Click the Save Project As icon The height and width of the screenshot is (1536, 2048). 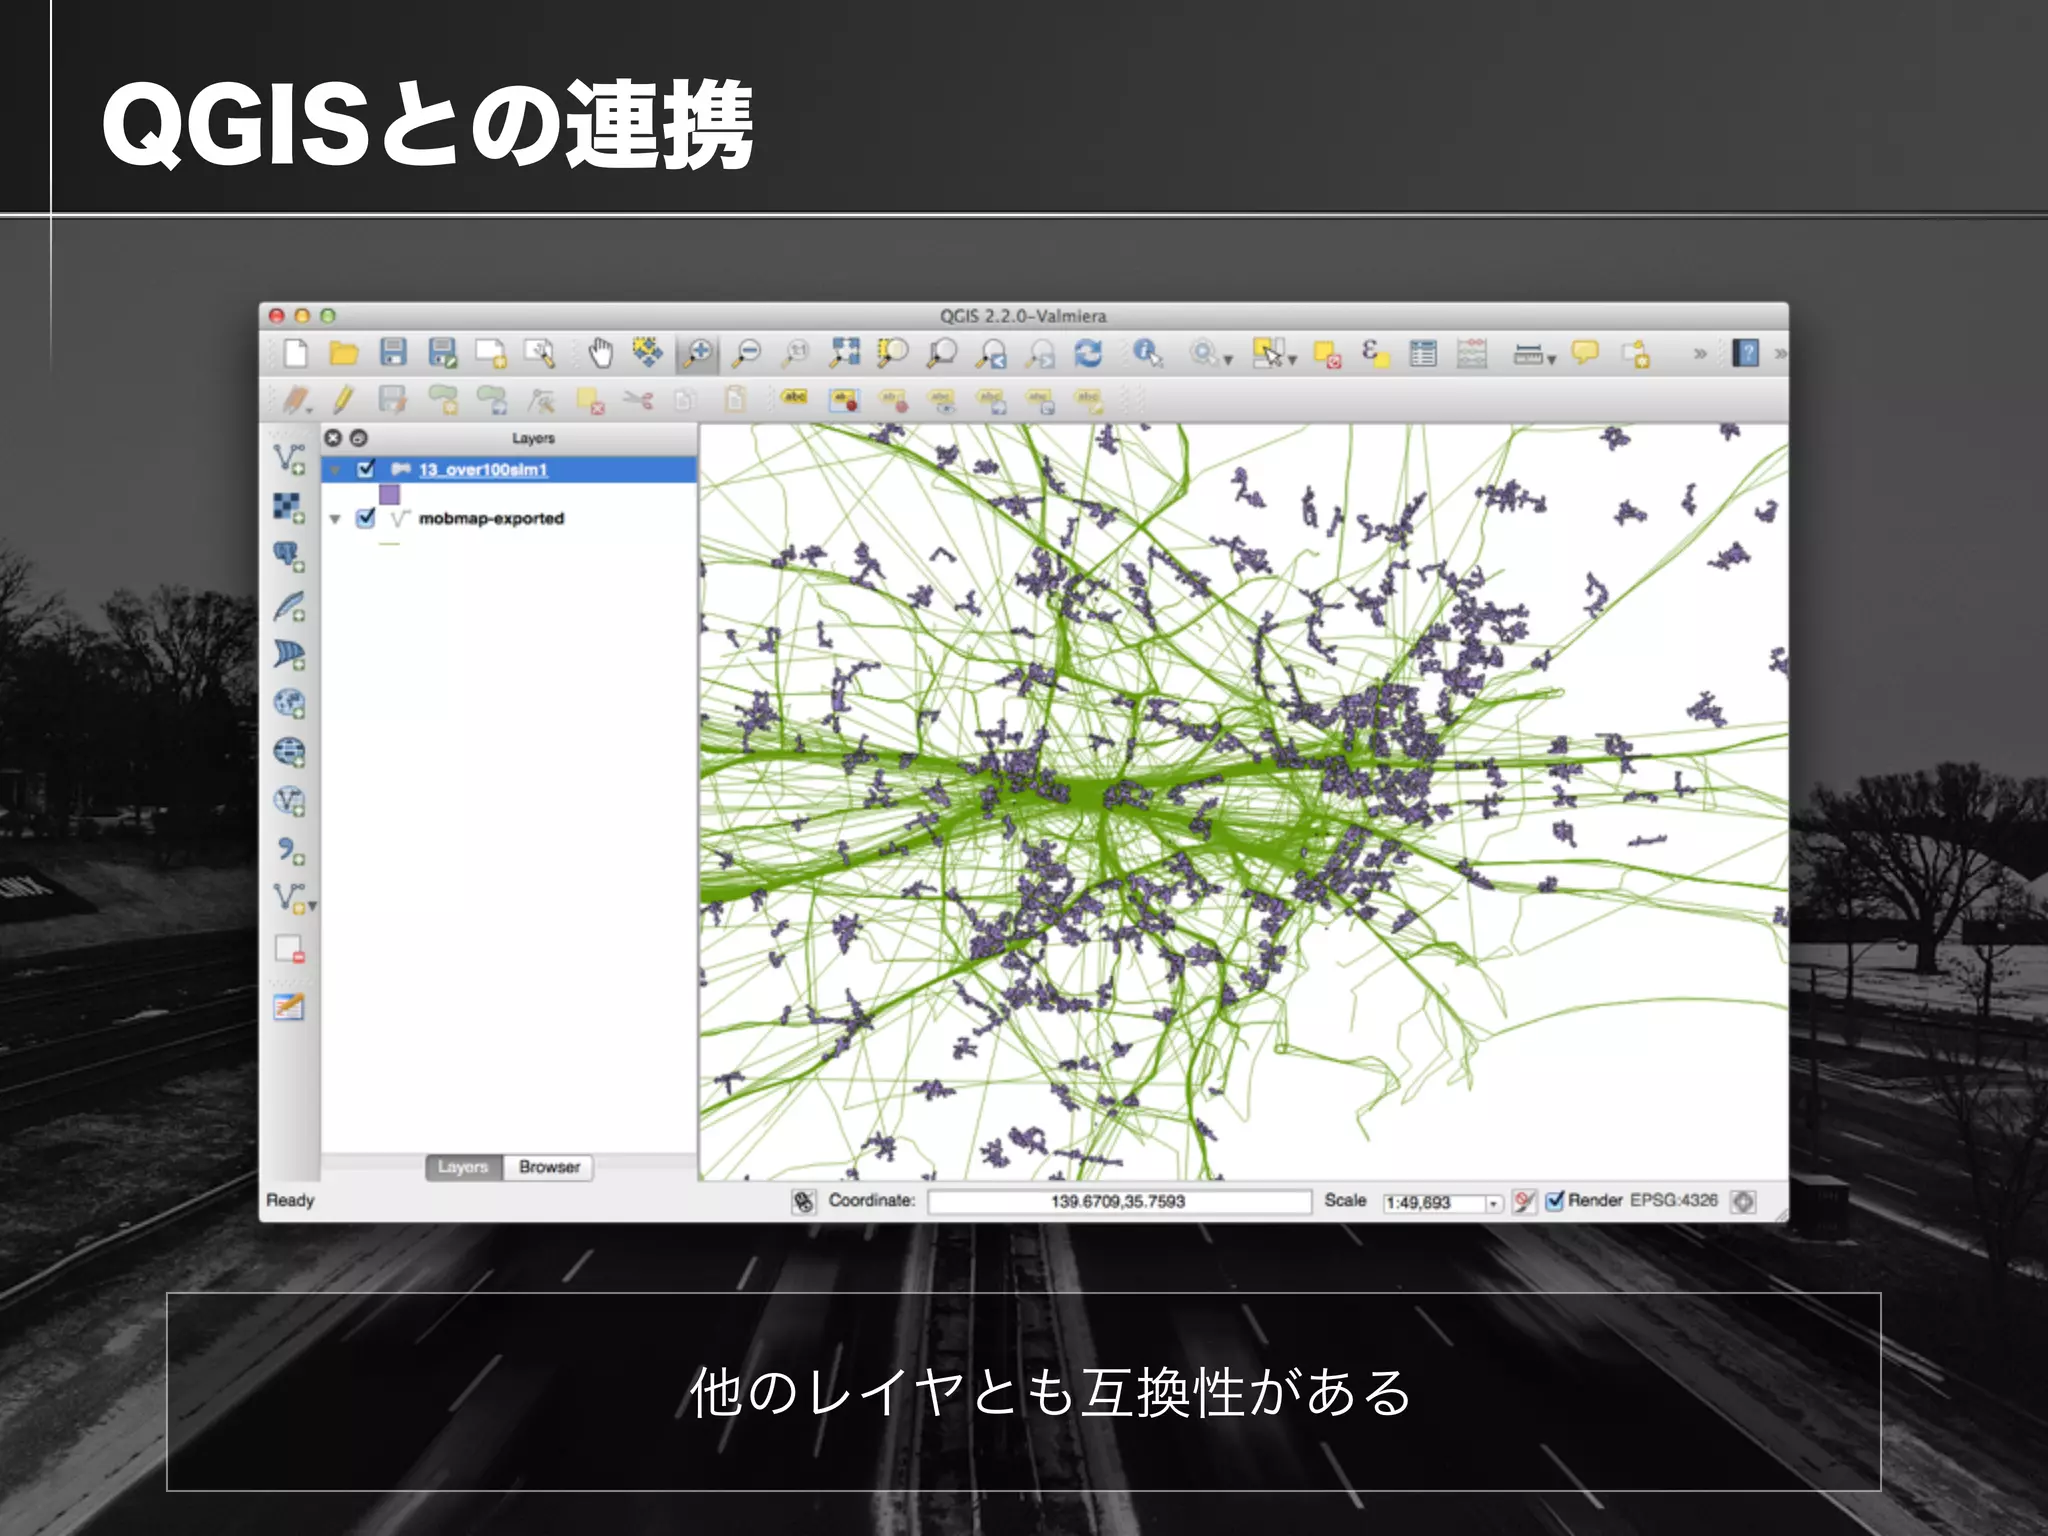(x=442, y=353)
